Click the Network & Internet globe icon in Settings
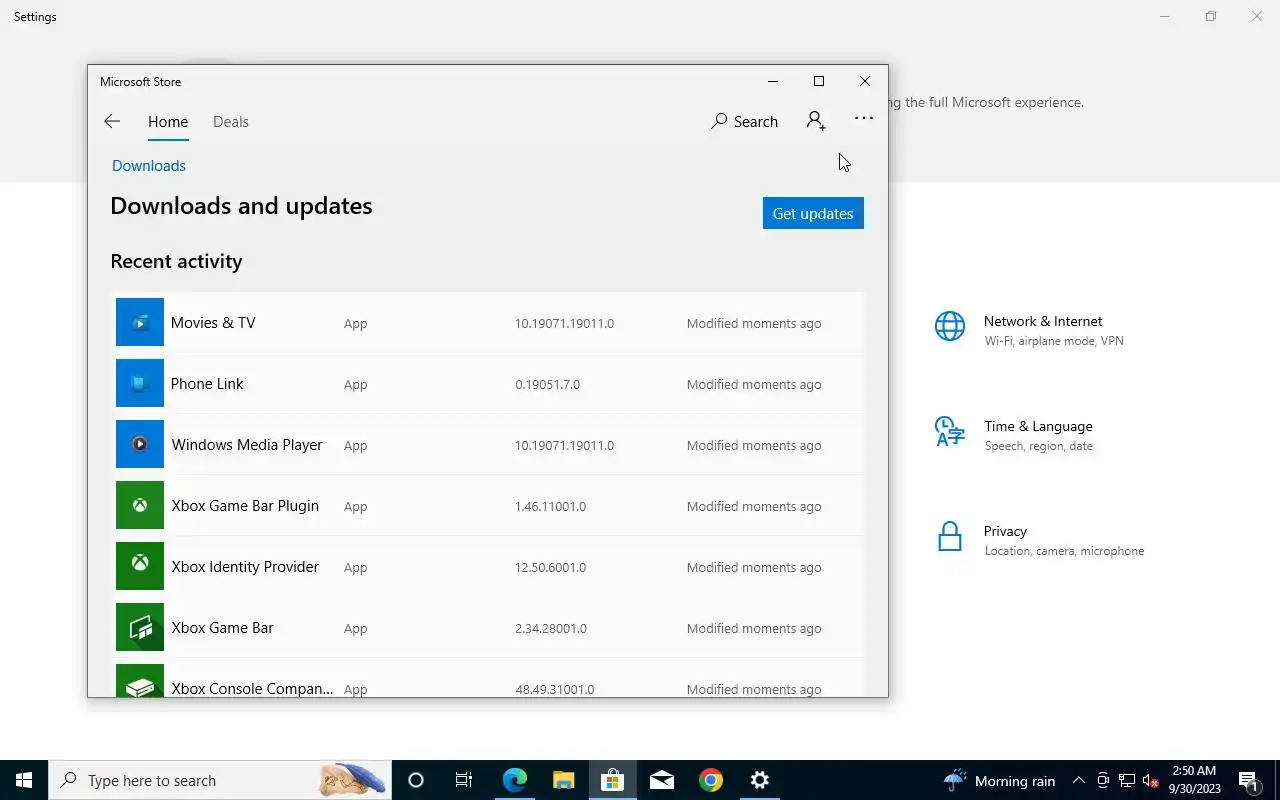This screenshot has width=1280, height=800. 950,326
